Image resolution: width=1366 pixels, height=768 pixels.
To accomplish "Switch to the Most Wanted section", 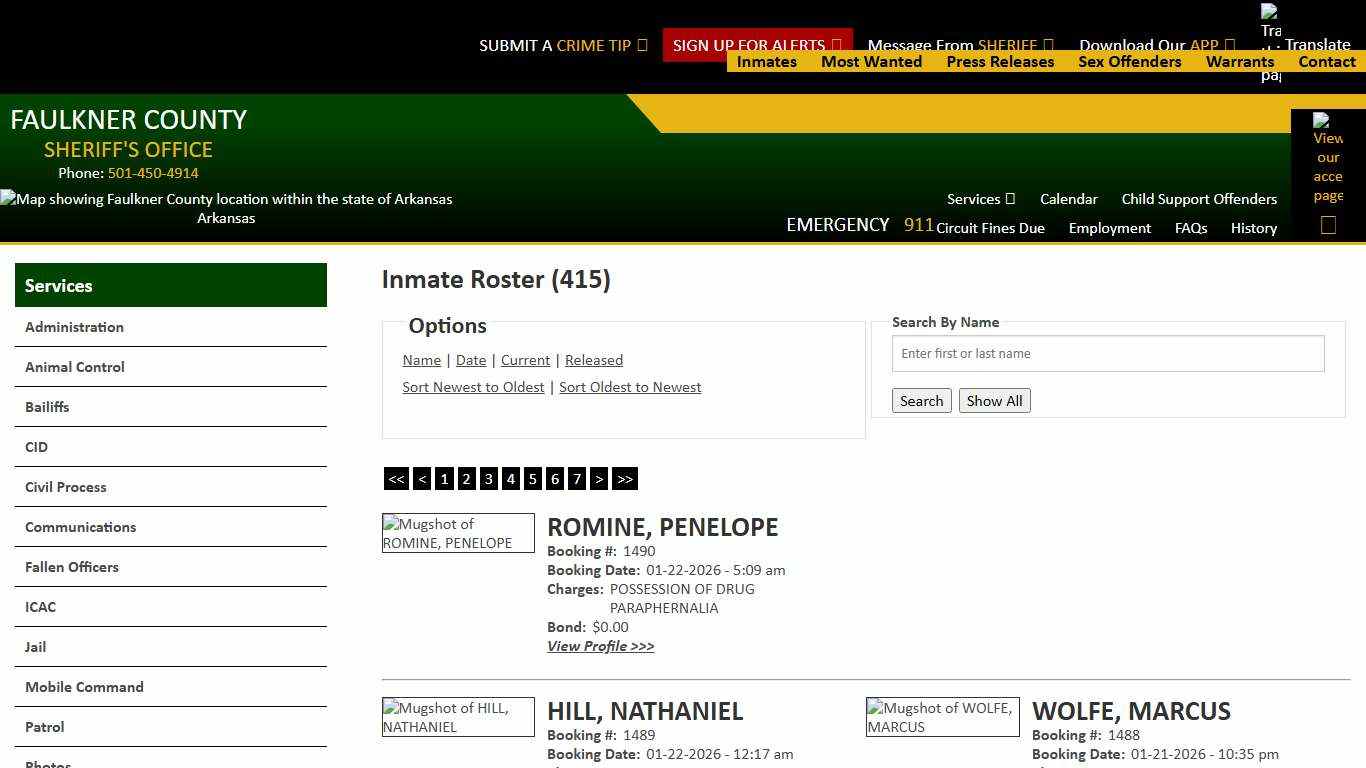I will [871, 61].
